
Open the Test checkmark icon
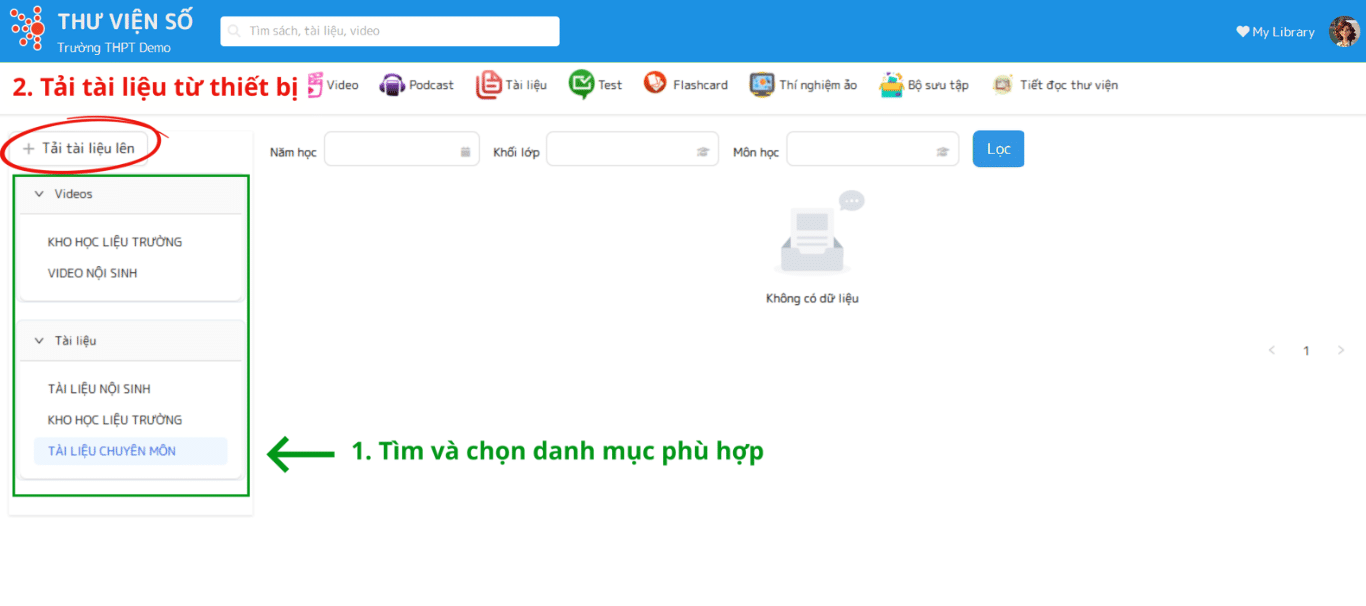(x=581, y=85)
